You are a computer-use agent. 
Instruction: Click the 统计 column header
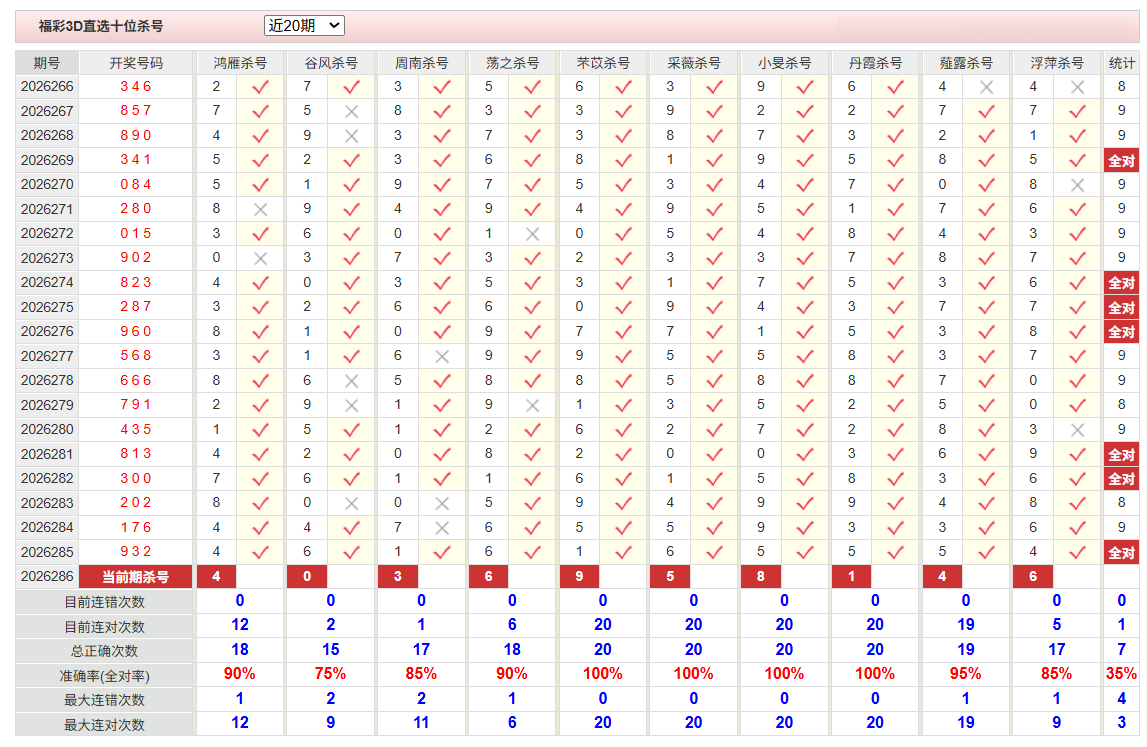[x=1121, y=63]
